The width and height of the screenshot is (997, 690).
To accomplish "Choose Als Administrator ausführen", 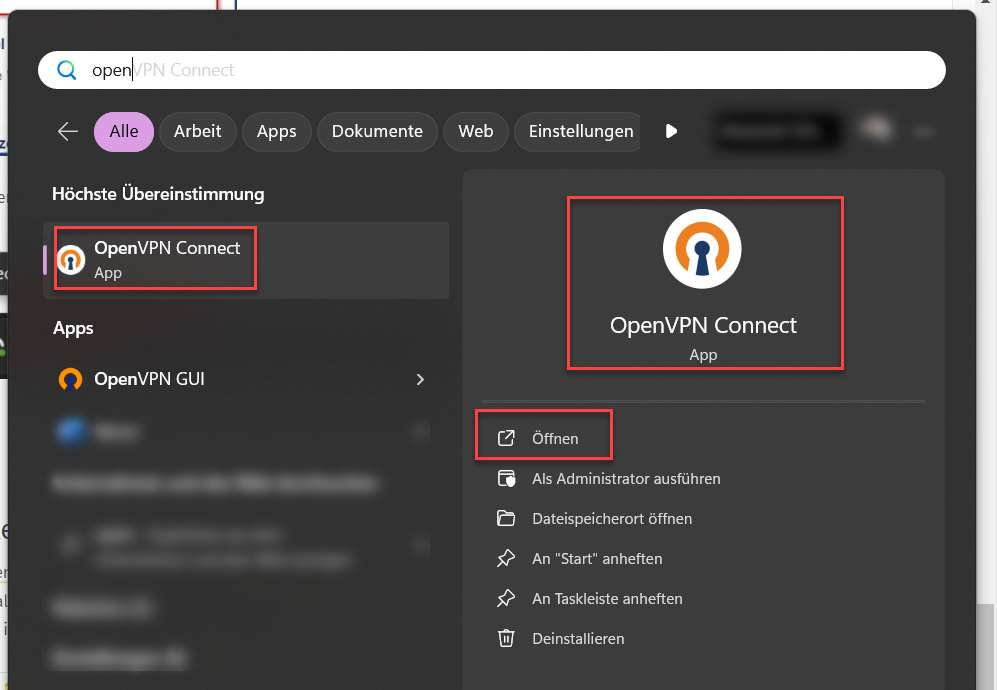I will pos(609,478).
